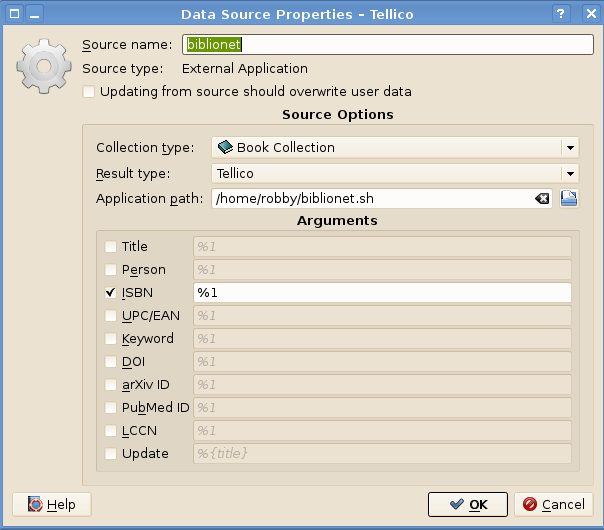Click the window menu icon in title bar
The height and width of the screenshot is (530, 604).
point(15,14)
